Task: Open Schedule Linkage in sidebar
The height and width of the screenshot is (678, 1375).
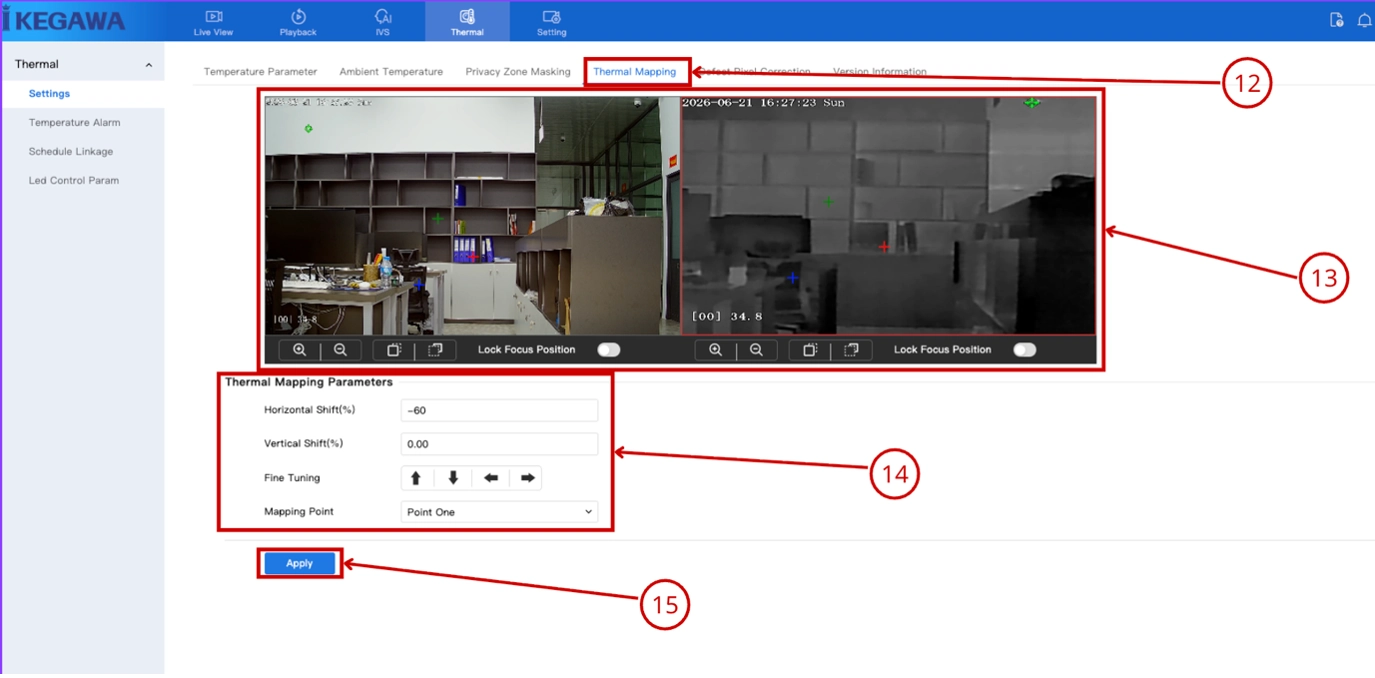Action: pos(71,152)
